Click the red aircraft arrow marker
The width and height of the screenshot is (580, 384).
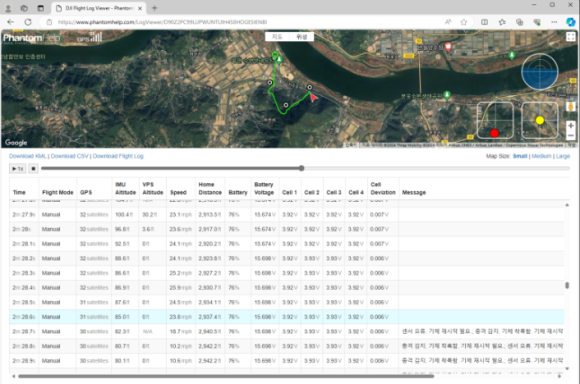[314, 98]
